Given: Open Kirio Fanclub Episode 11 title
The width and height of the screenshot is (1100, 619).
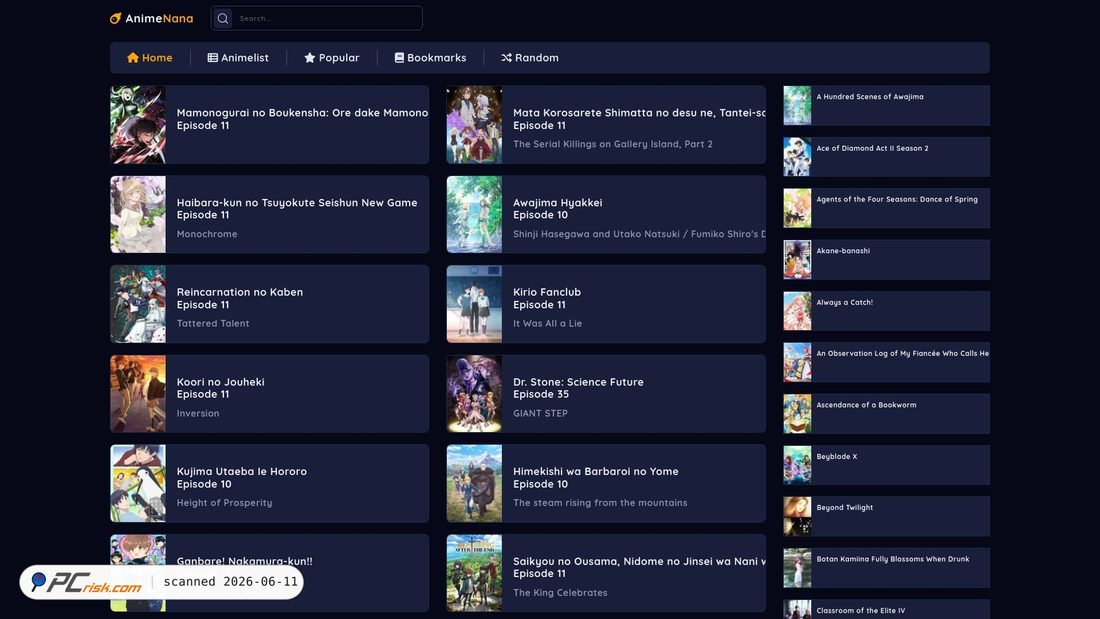Looking at the screenshot, I should click(x=547, y=298).
